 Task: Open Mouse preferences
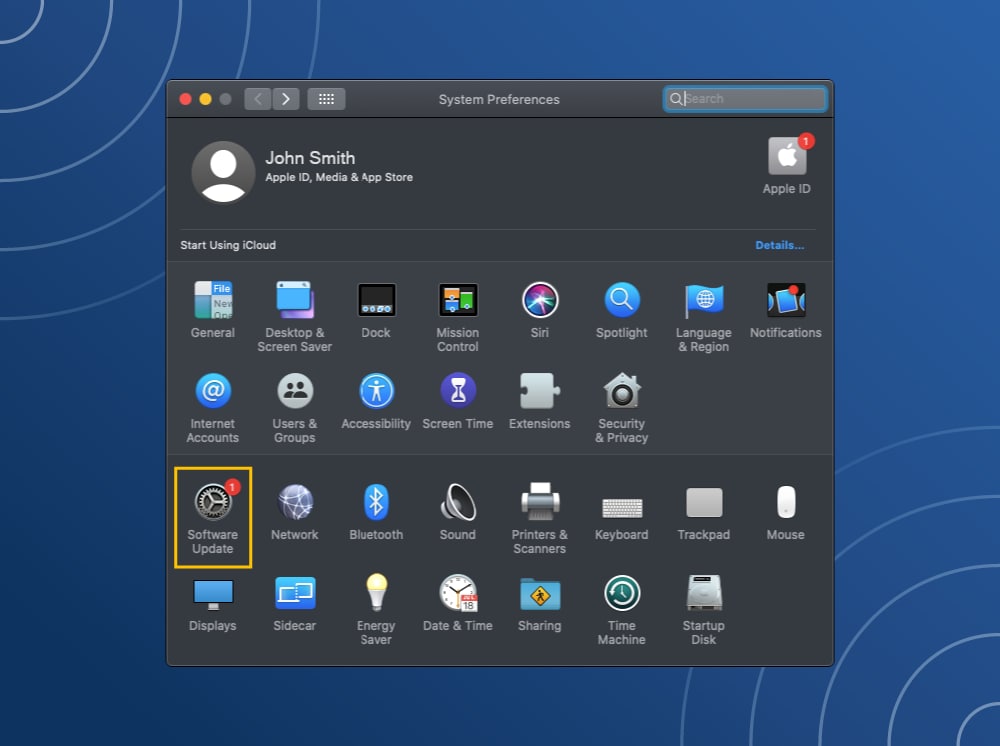[786, 513]
